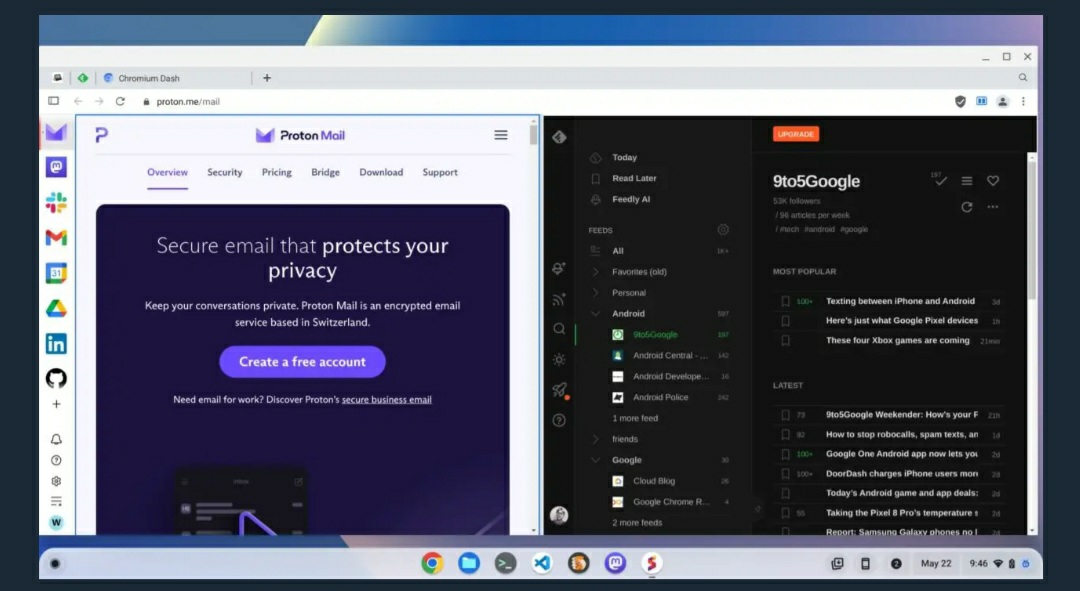
Task: Open Proton Mail hamburger menu
Action: point(501,135)
